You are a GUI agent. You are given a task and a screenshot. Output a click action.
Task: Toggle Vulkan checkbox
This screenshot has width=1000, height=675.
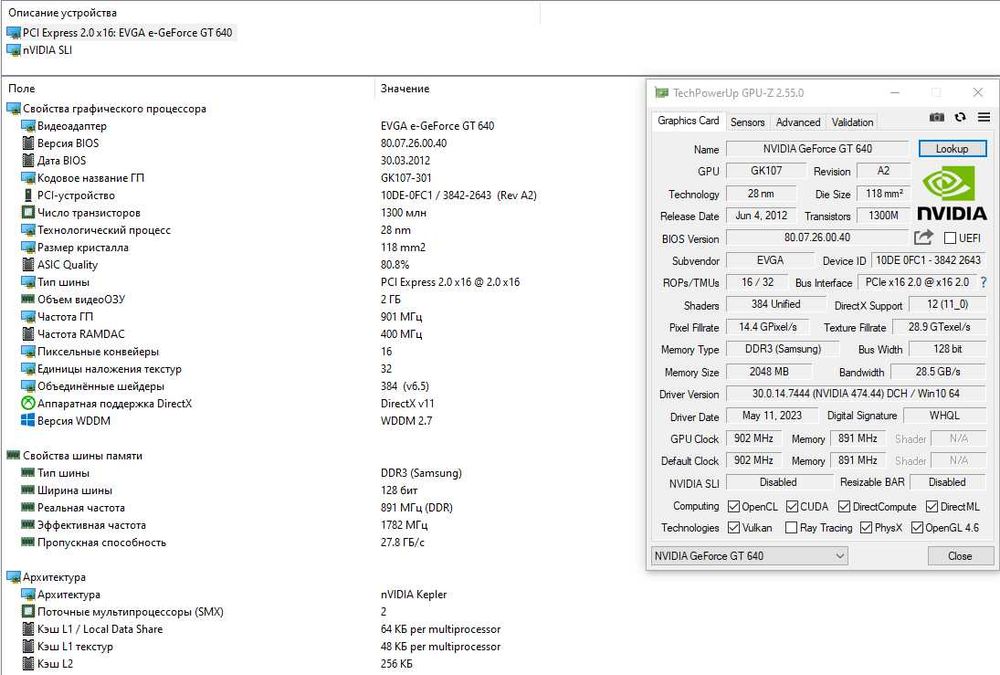click(x=734, y=528)
